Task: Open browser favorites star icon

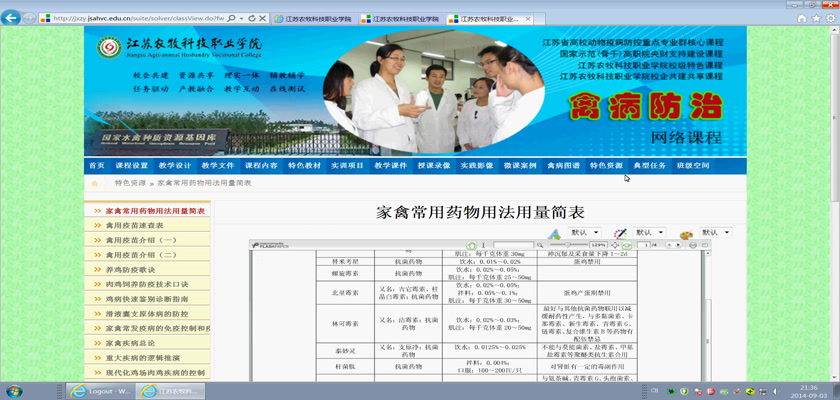Action: tap(816, 18)
